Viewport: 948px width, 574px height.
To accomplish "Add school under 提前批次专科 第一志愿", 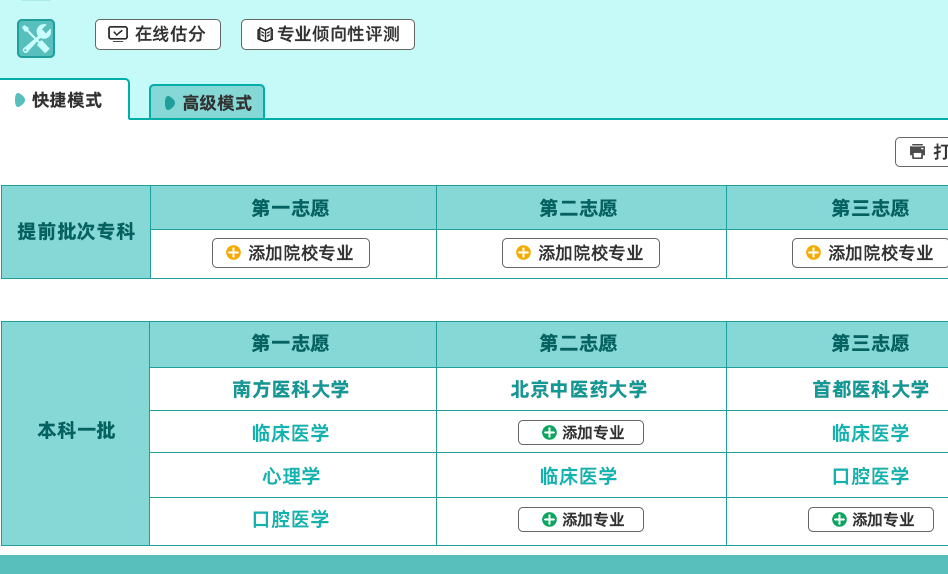I will pos(291,253).
